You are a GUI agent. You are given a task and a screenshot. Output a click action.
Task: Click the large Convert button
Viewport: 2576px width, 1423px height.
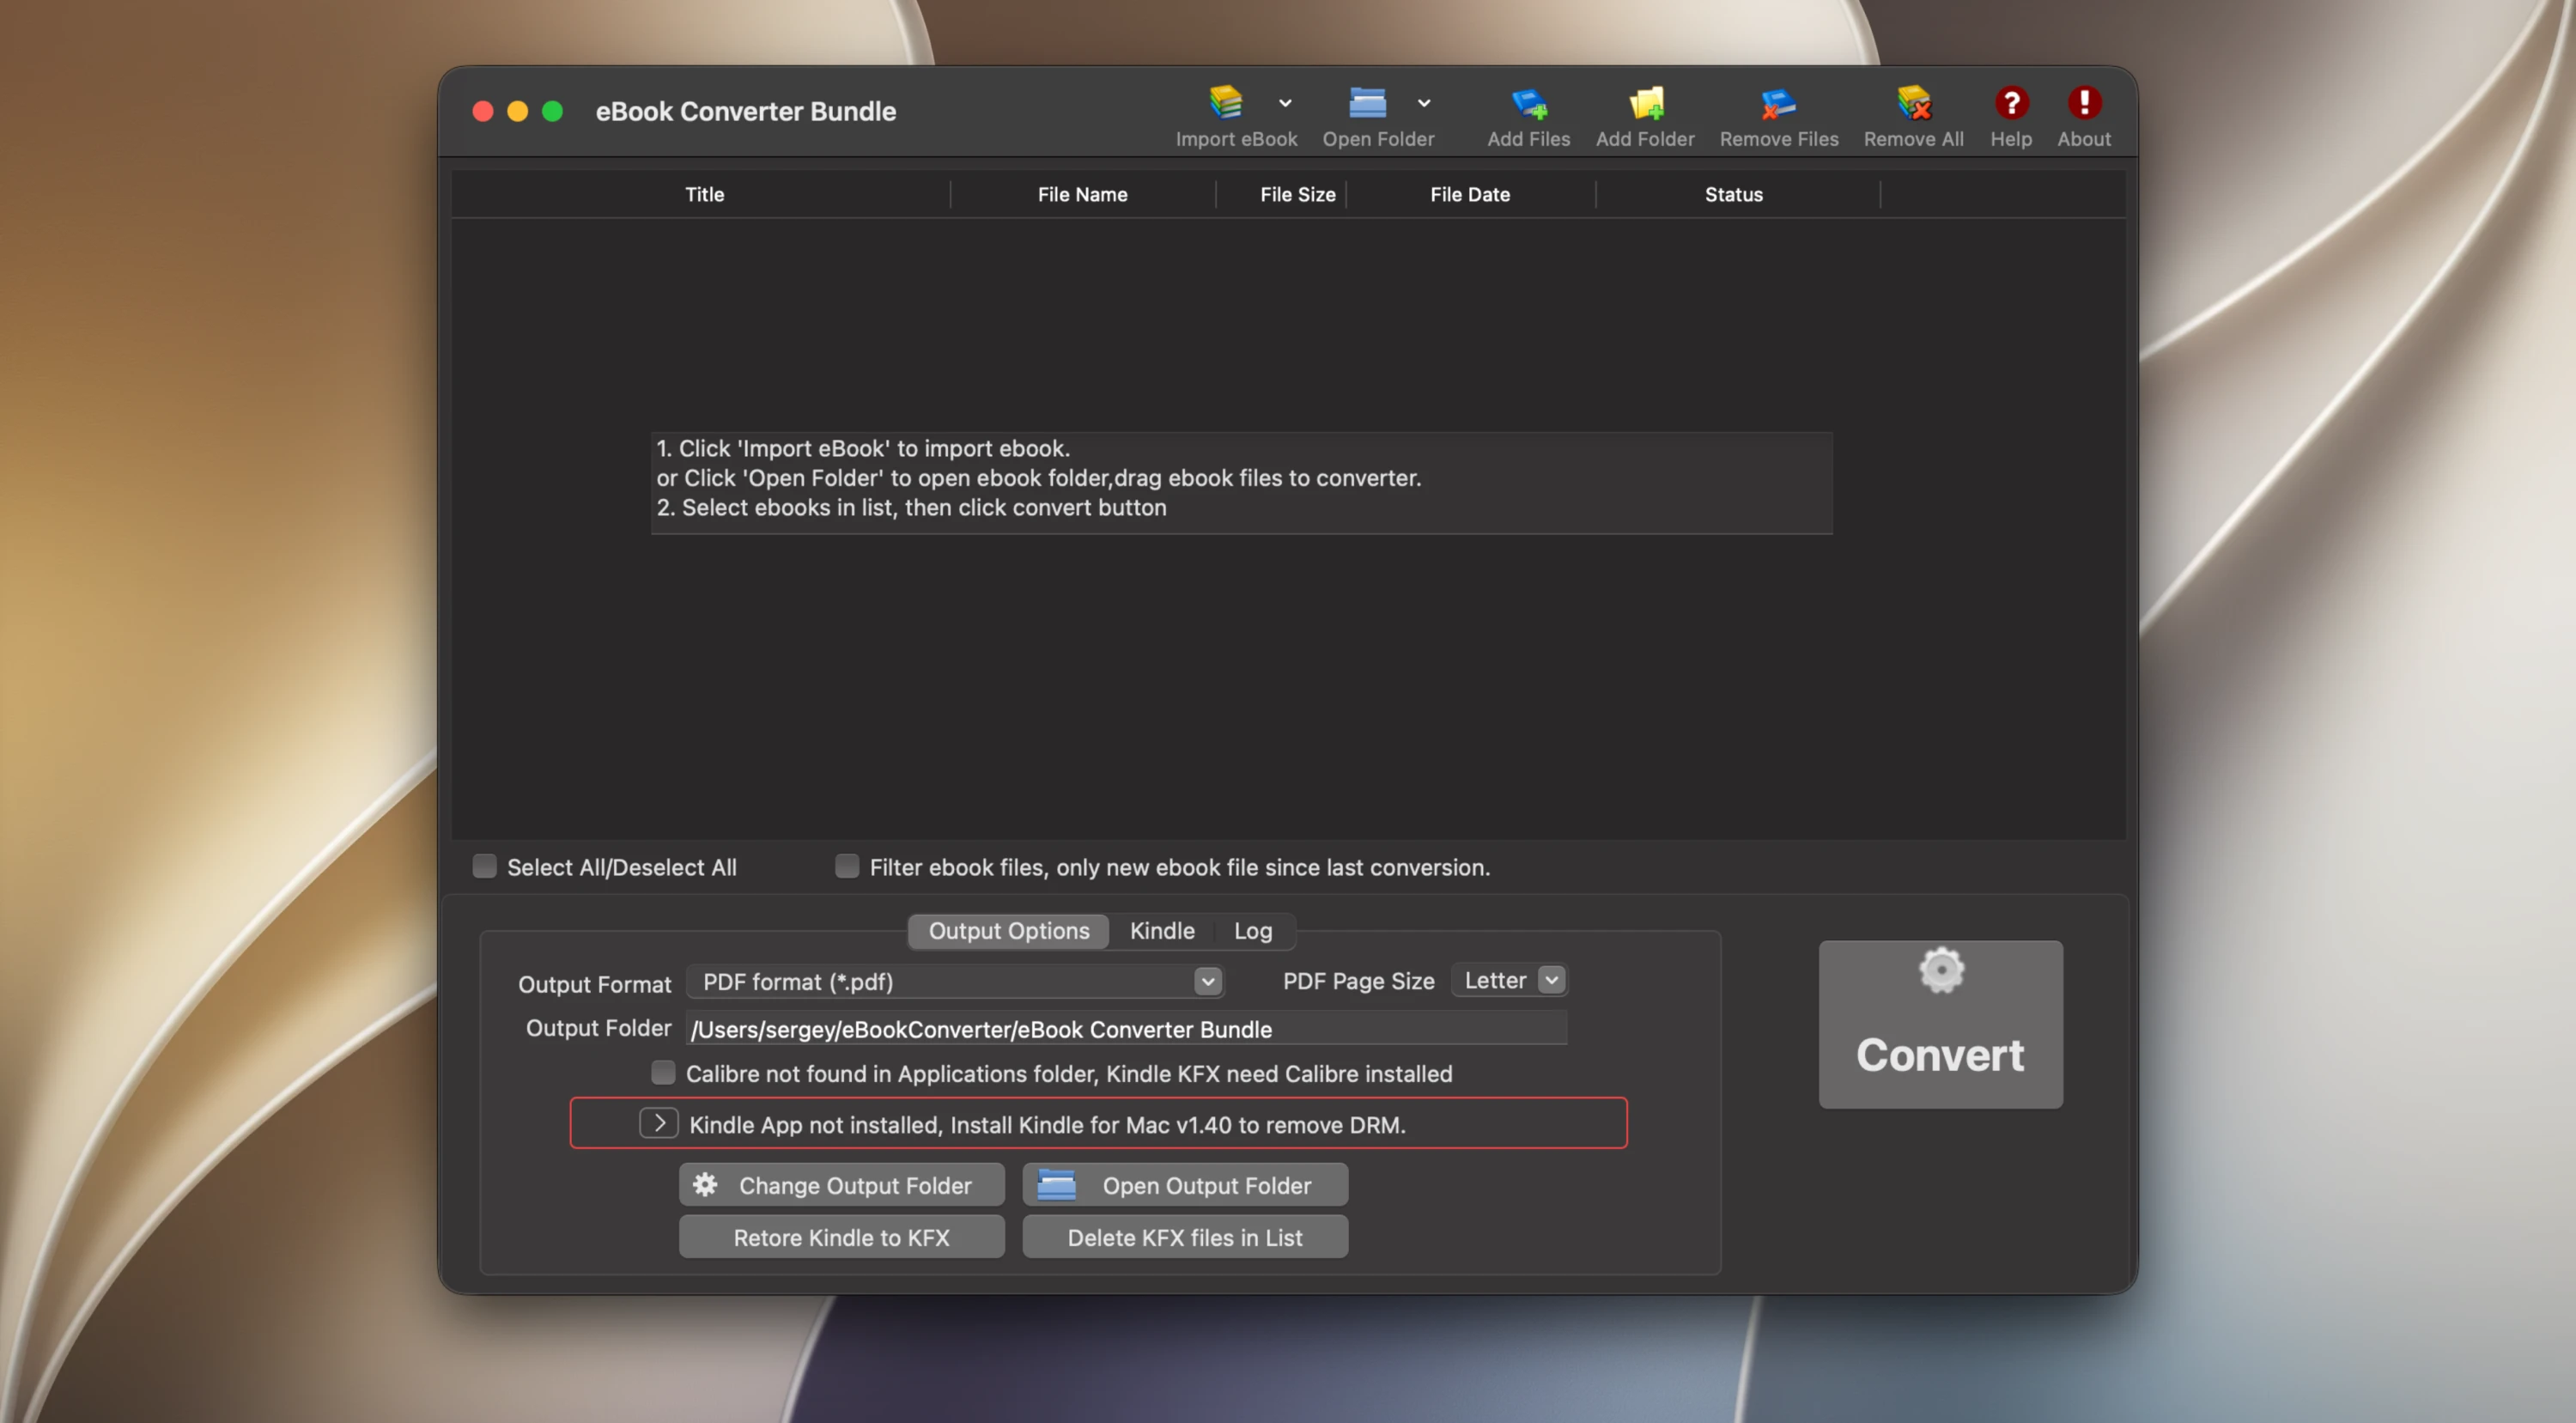1940,1024
